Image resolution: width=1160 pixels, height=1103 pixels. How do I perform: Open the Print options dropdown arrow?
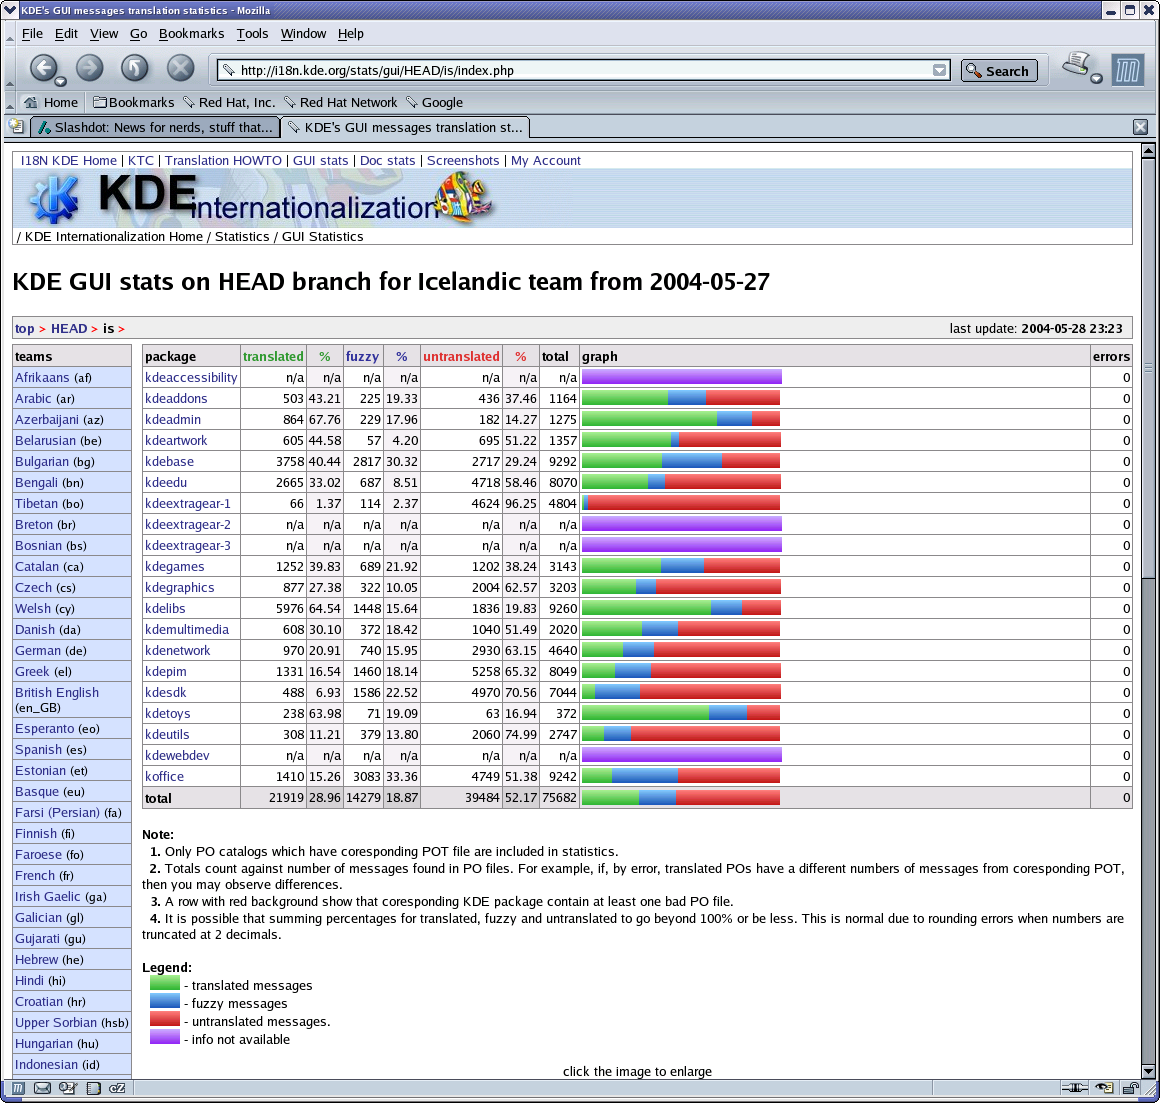pos(1096,79)
